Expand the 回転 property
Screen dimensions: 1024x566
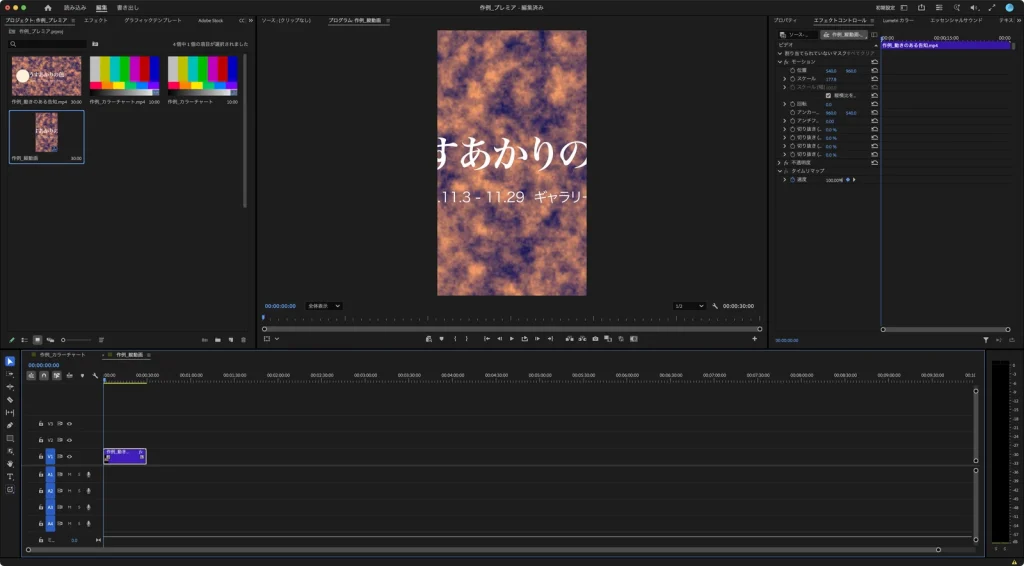[785, 104]
